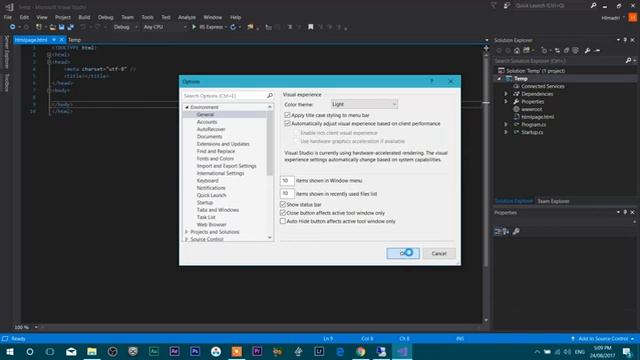Click items shown in recently used files field
The width and height of the screenshot is (640, 360).
pyautogui.click(x=287, y=193)
